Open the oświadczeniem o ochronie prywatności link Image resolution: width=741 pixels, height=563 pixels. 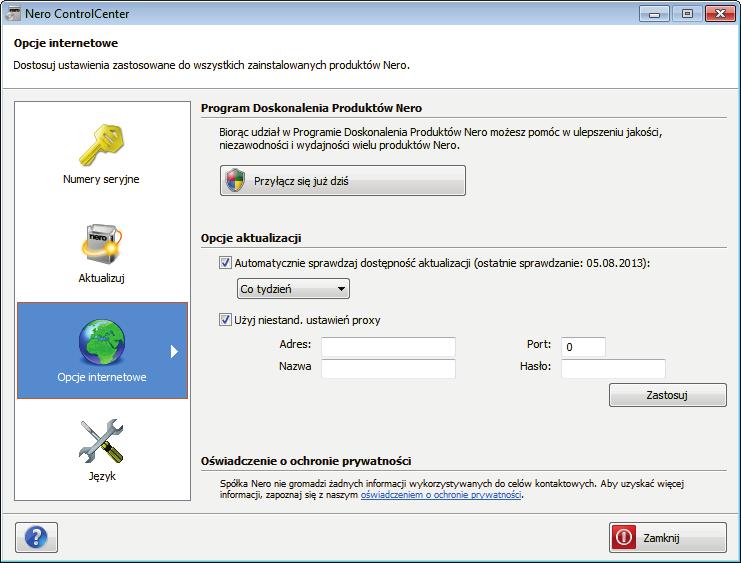point(441,495)
